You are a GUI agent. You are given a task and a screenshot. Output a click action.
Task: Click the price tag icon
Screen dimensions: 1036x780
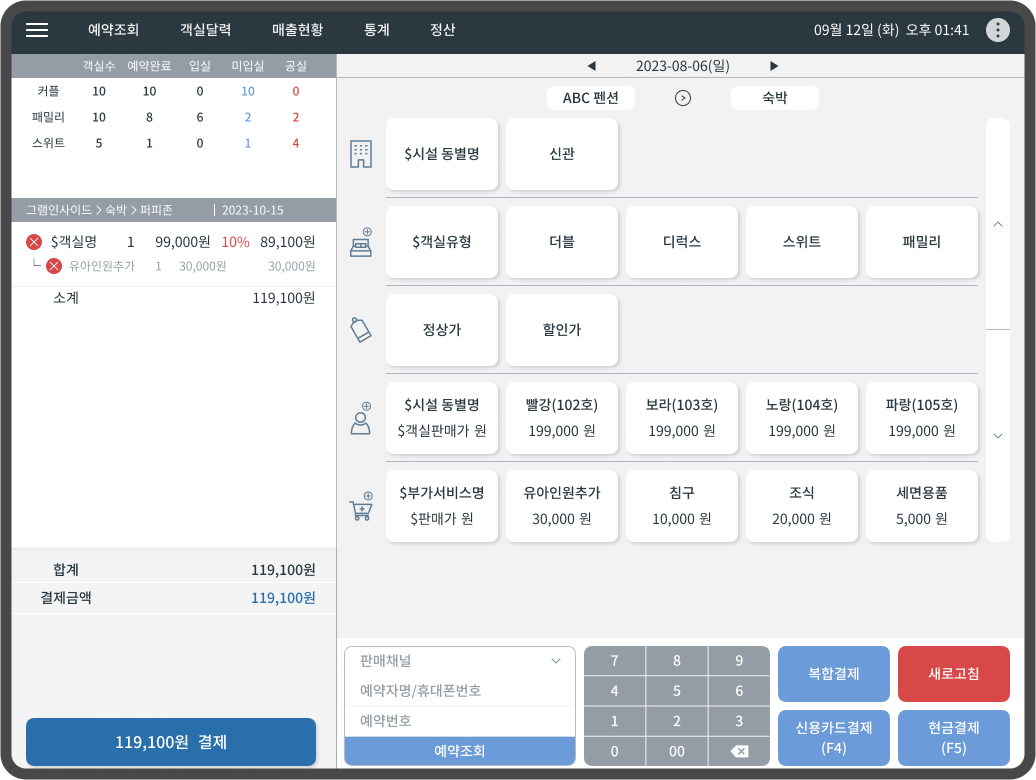click(360, 330)
